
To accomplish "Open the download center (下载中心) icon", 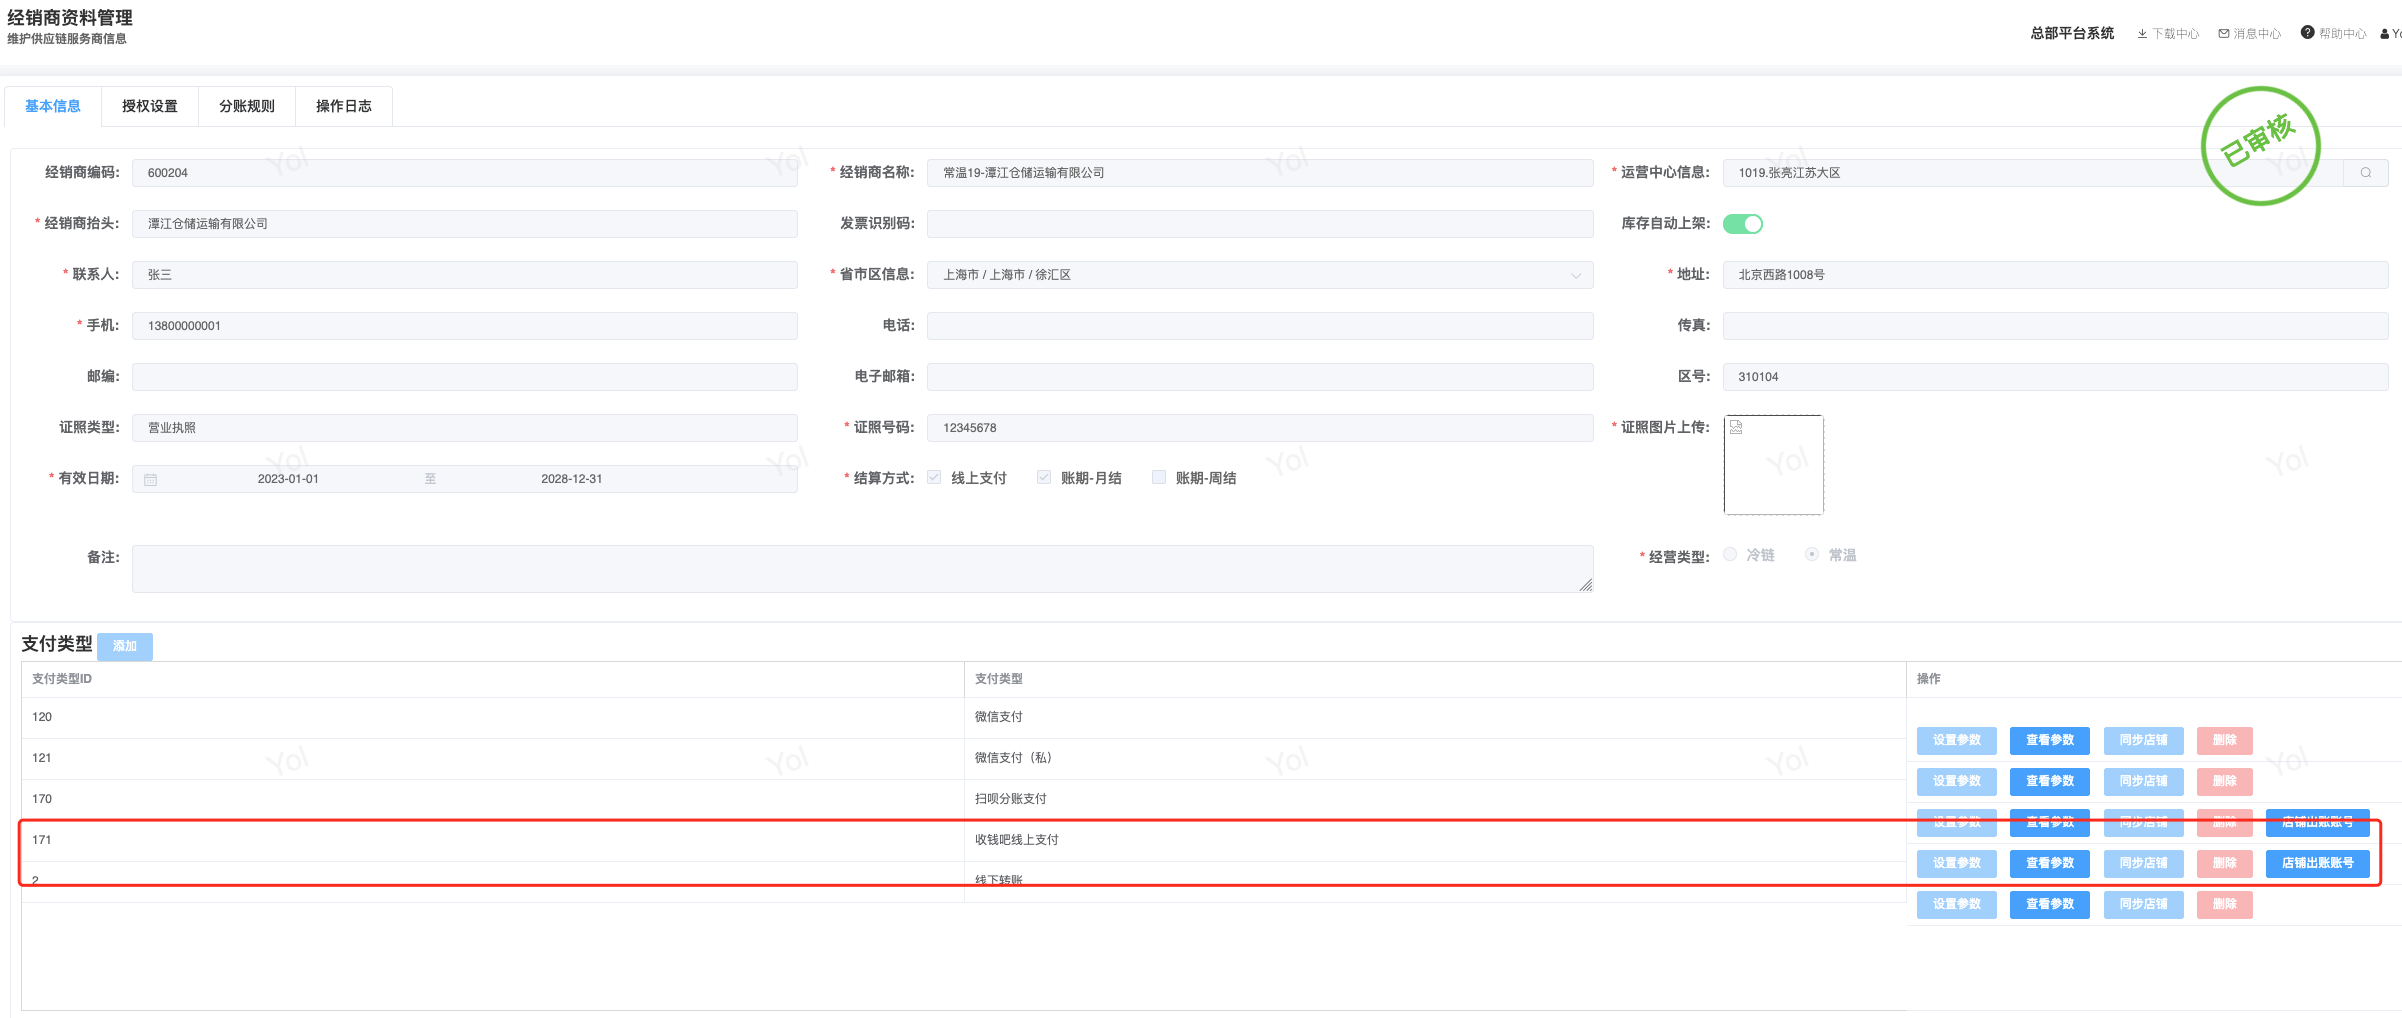I will pyautogui.click(x=2142, y=34).
